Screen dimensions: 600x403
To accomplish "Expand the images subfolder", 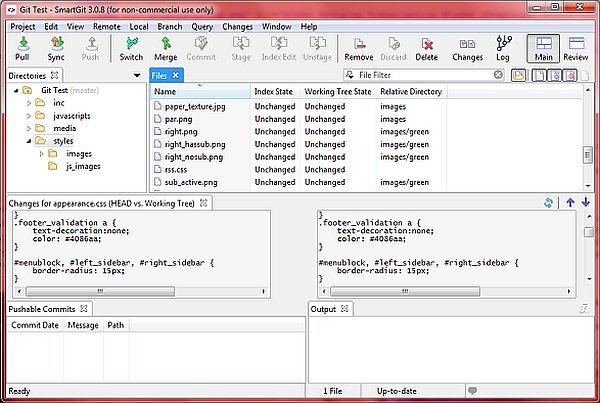I will click(x=41, y=154).
